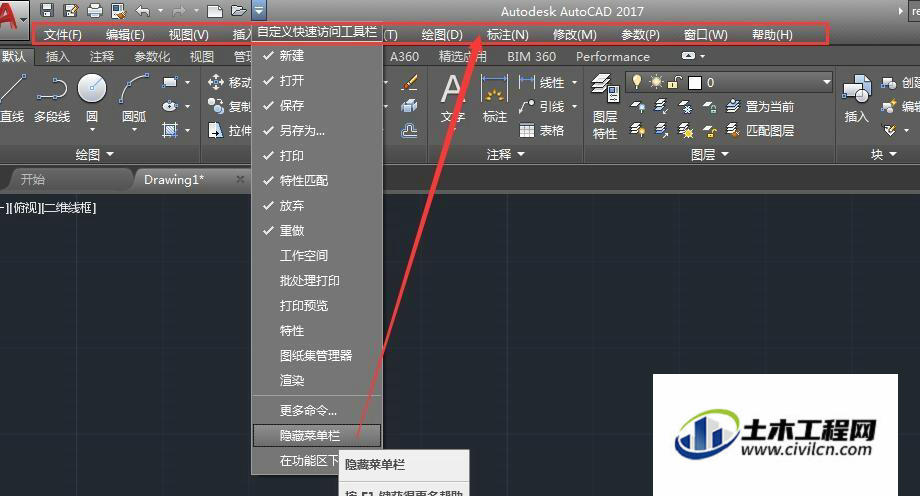Click 置为当前 make layer current
920x496 pixels.
(760, 106)
